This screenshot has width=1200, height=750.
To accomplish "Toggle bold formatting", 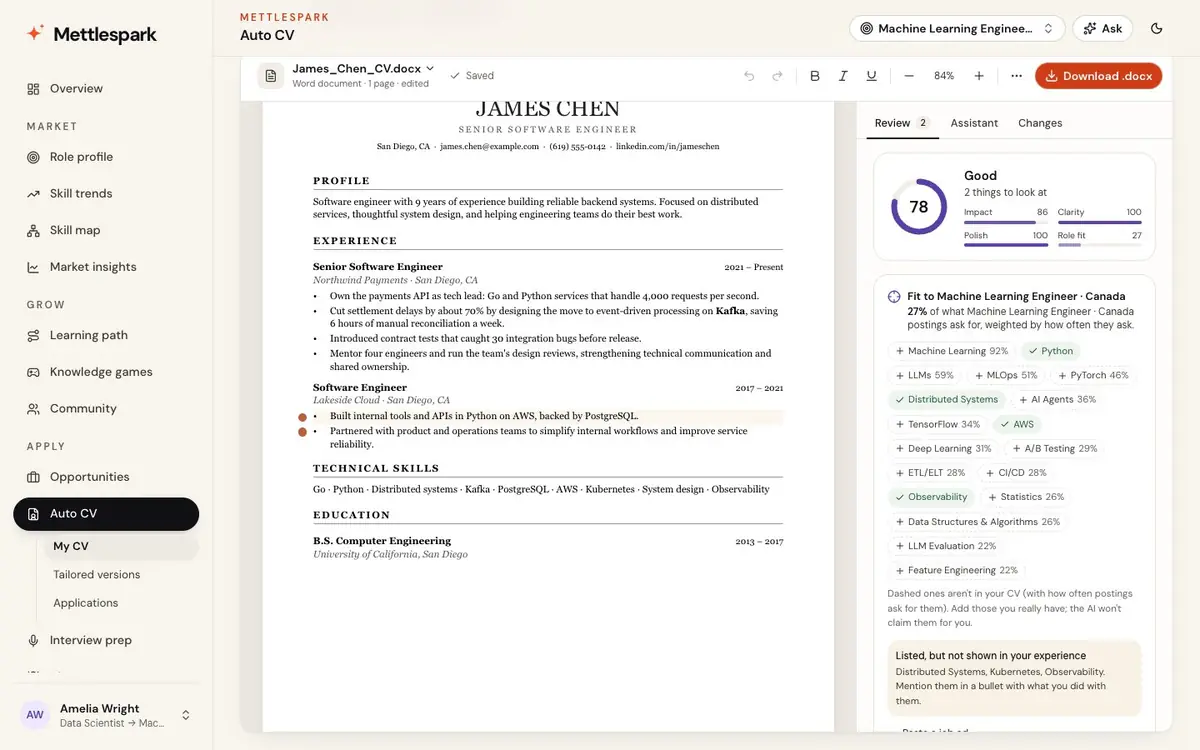I will pos(814,76).
